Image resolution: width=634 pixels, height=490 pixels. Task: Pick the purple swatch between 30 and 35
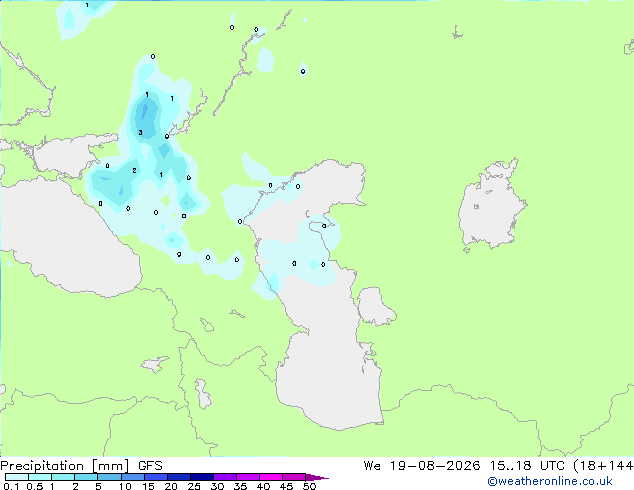pos(224,477)
